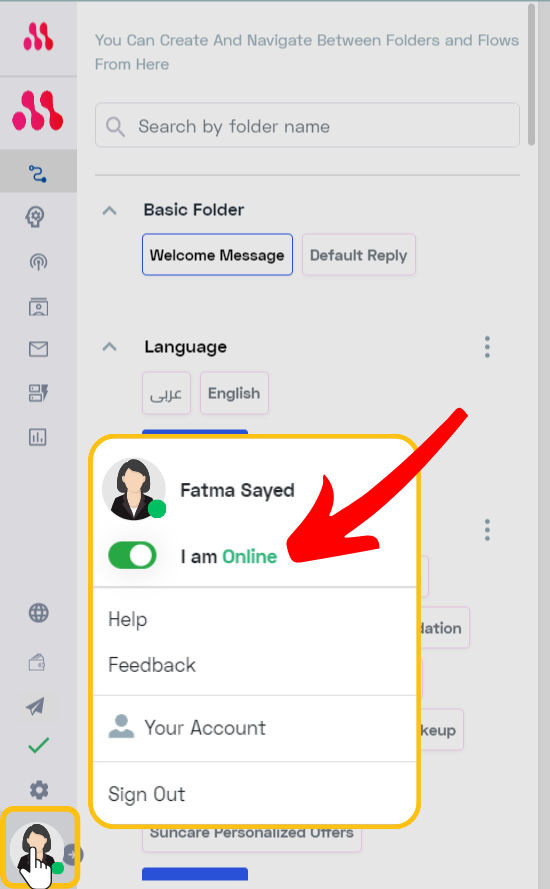The height and width of the screenshot is (889, 550).
Task: Select Sign Out from the profile menu
Action: (146, 794)
